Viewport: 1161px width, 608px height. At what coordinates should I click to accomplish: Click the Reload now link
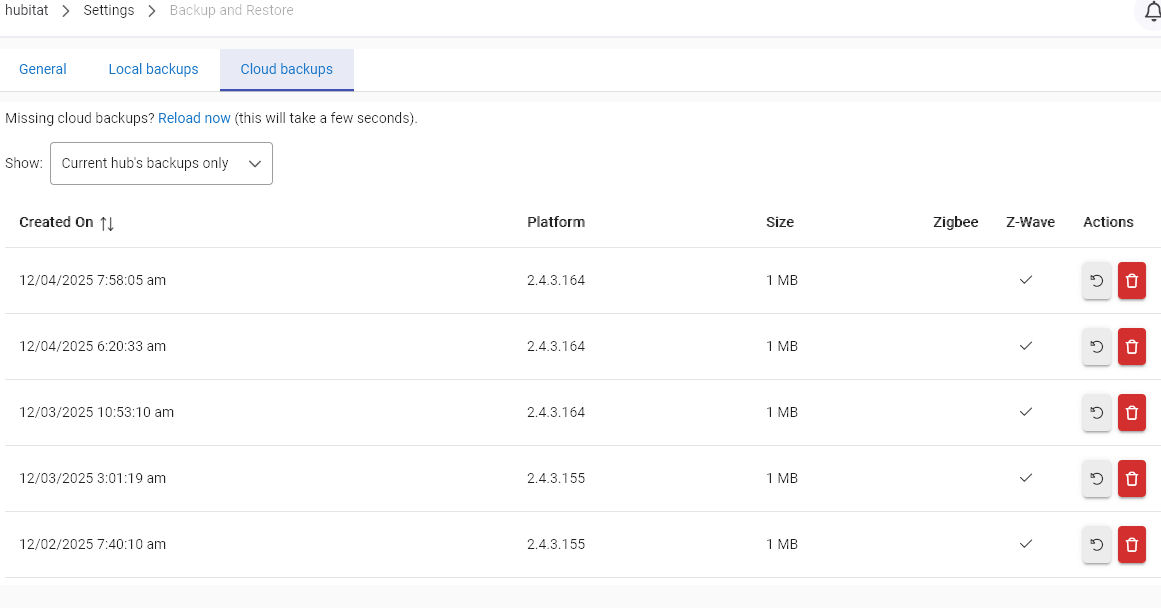[x=194, y=118]
